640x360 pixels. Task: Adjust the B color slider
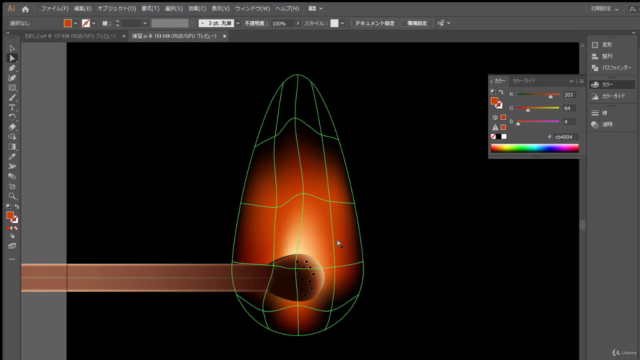click(x=538, y=122)
